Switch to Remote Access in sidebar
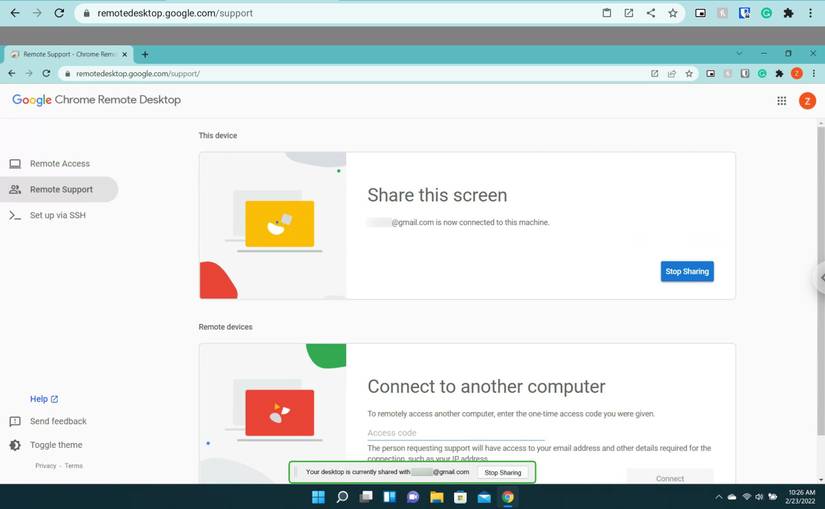825x509 pixels. (59, 164)
